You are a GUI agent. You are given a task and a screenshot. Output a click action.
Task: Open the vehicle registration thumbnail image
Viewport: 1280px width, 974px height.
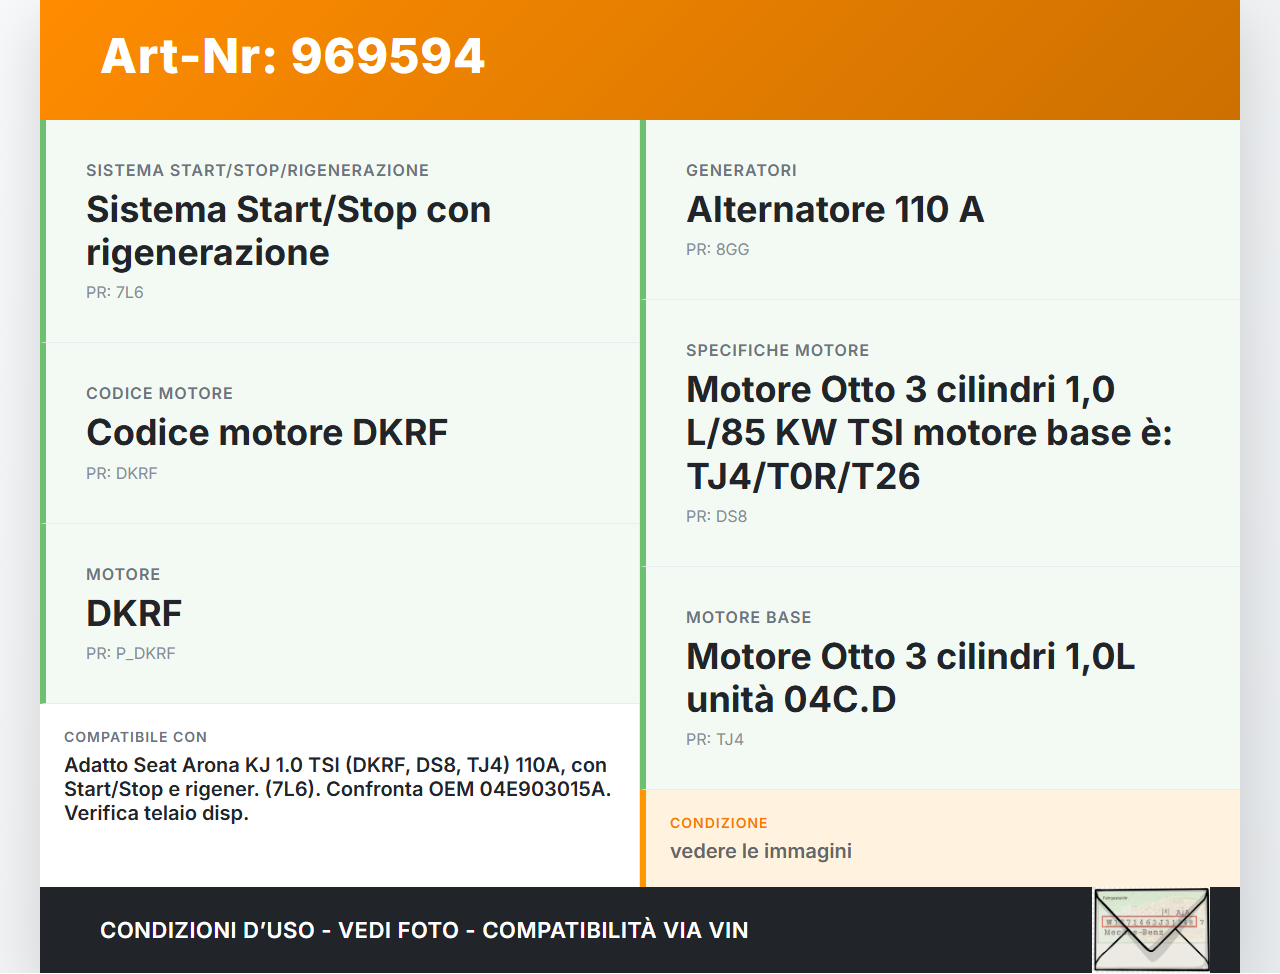click(x=1151, y=930)
